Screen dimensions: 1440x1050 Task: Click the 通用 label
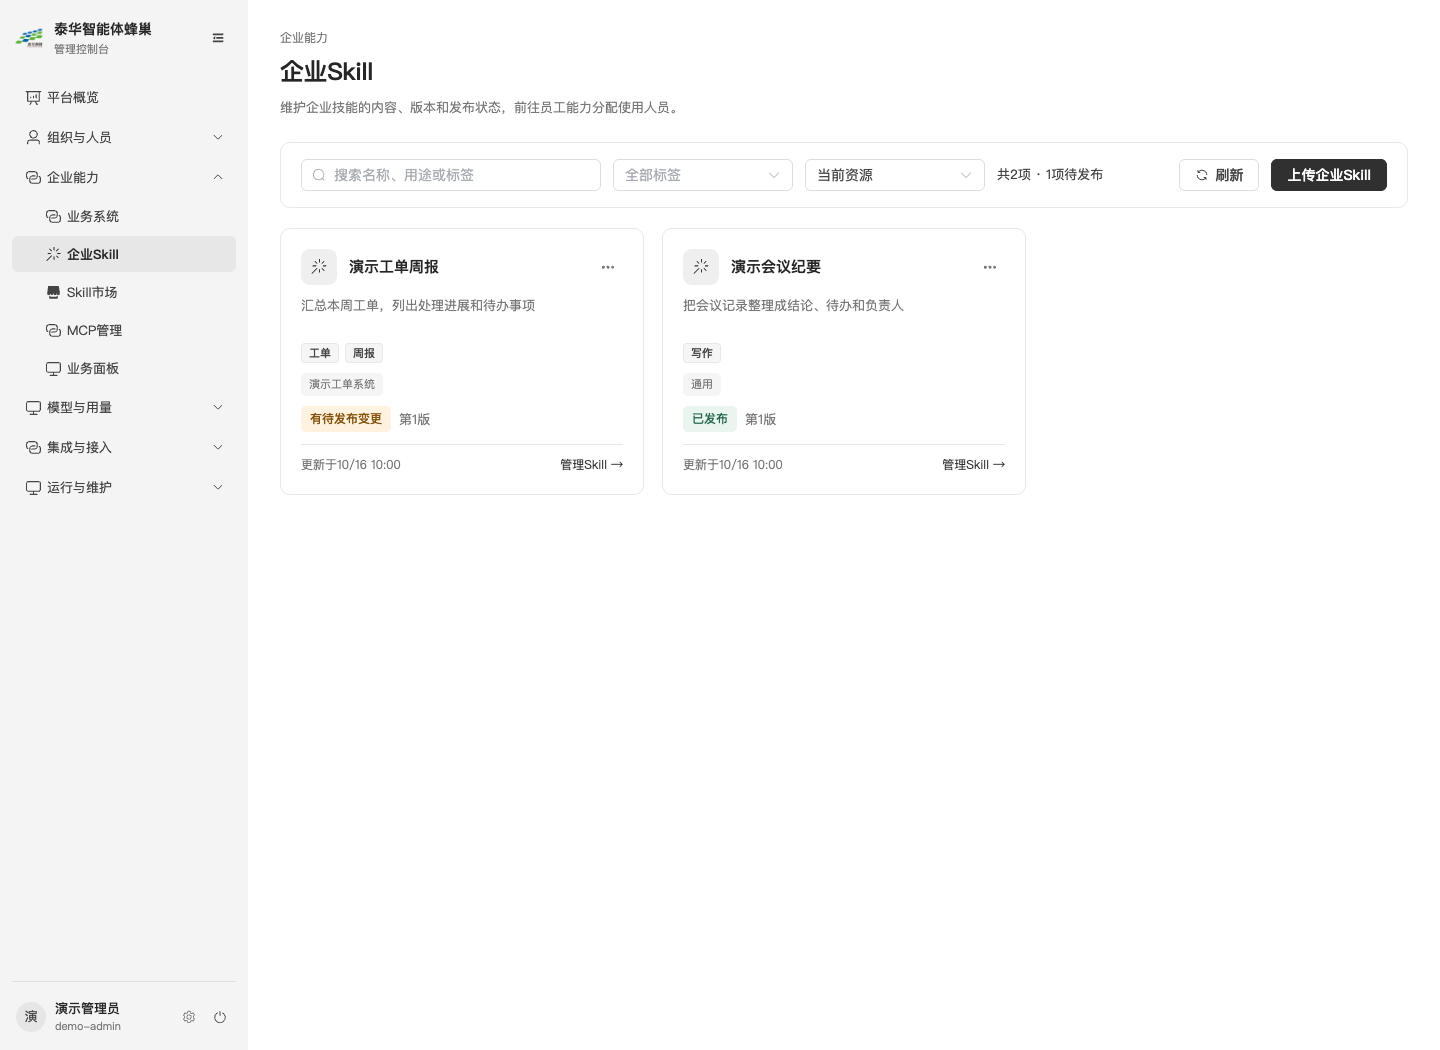tap(702, 384)
